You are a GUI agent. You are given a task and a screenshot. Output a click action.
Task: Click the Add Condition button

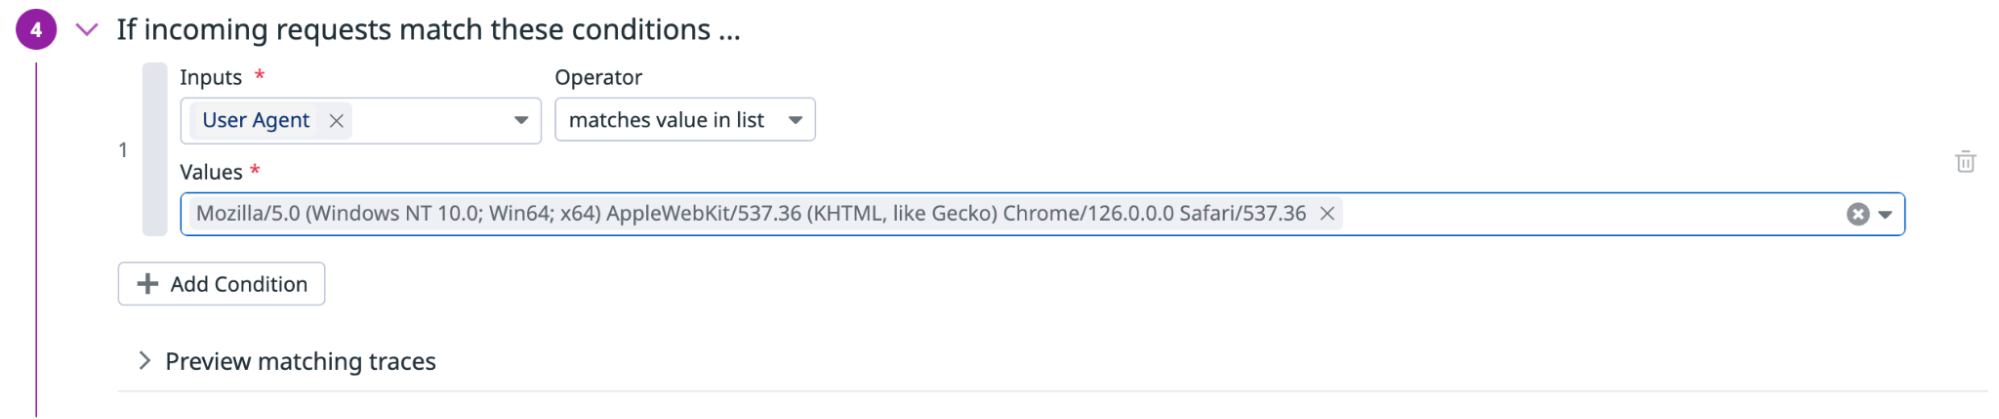221,284
